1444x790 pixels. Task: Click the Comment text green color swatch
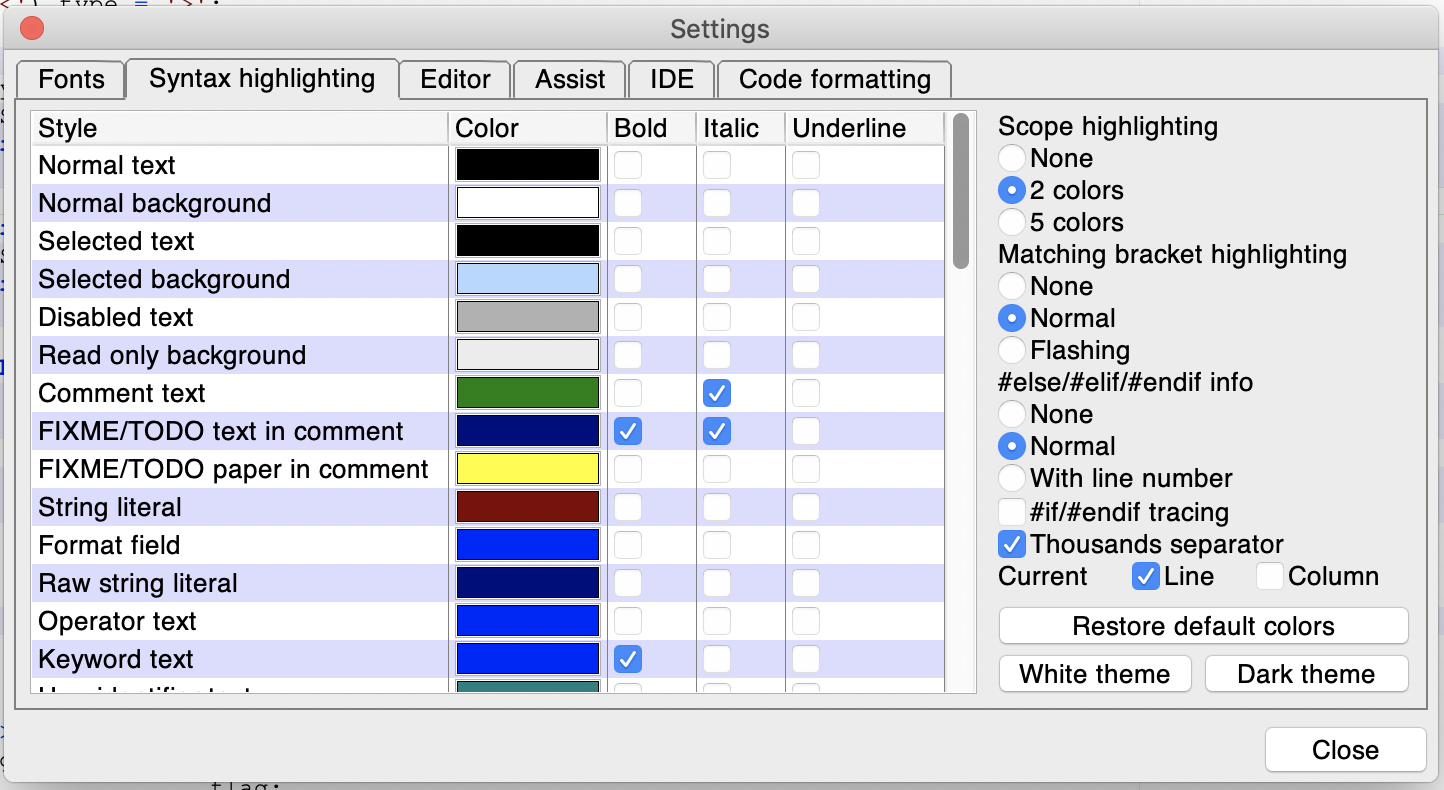click(x=527, y=393)
